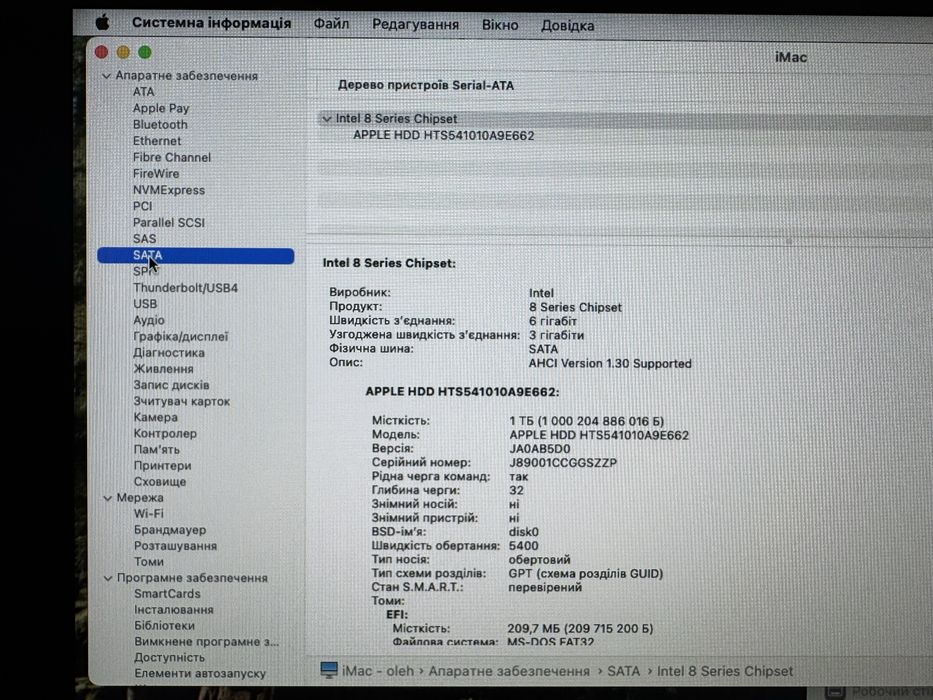This screenshot has width=933, height=700.
Task: Collapse the Intel 8 Series Chipset tree row
Action: click(326, 118)
